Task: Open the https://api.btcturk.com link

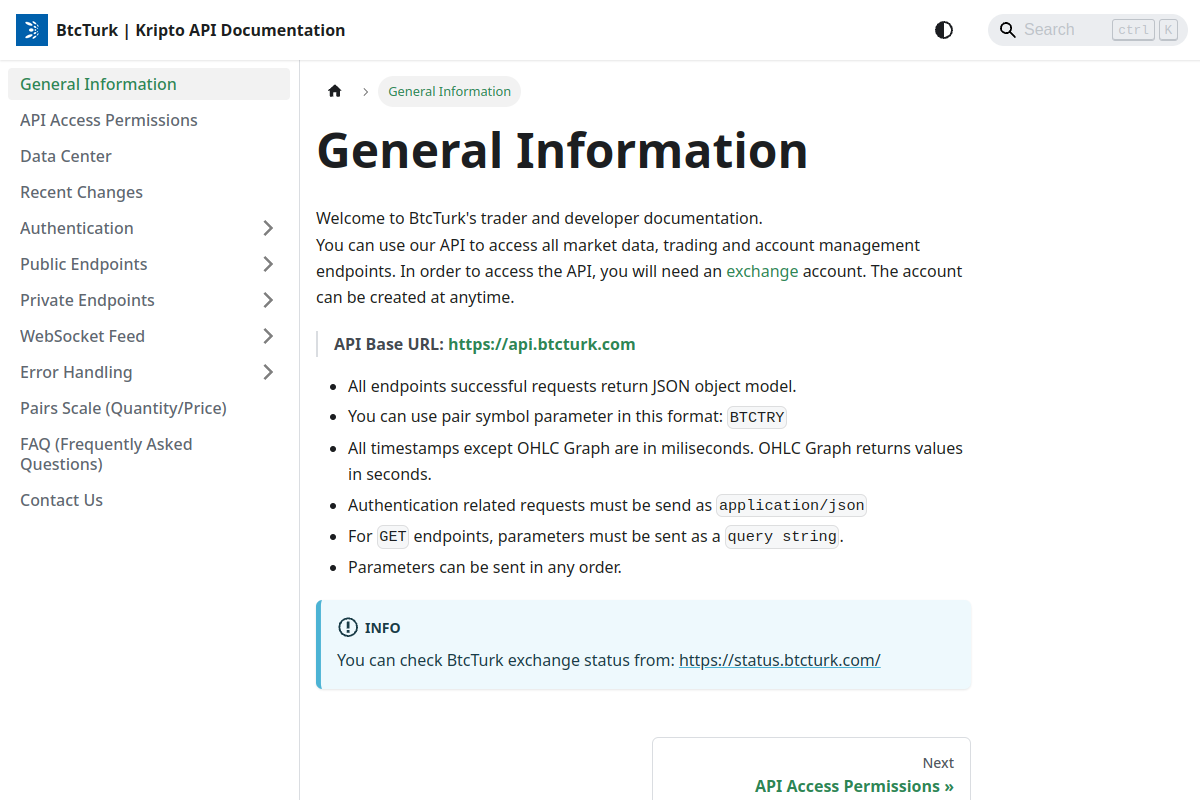Action: tap(542, 344)
